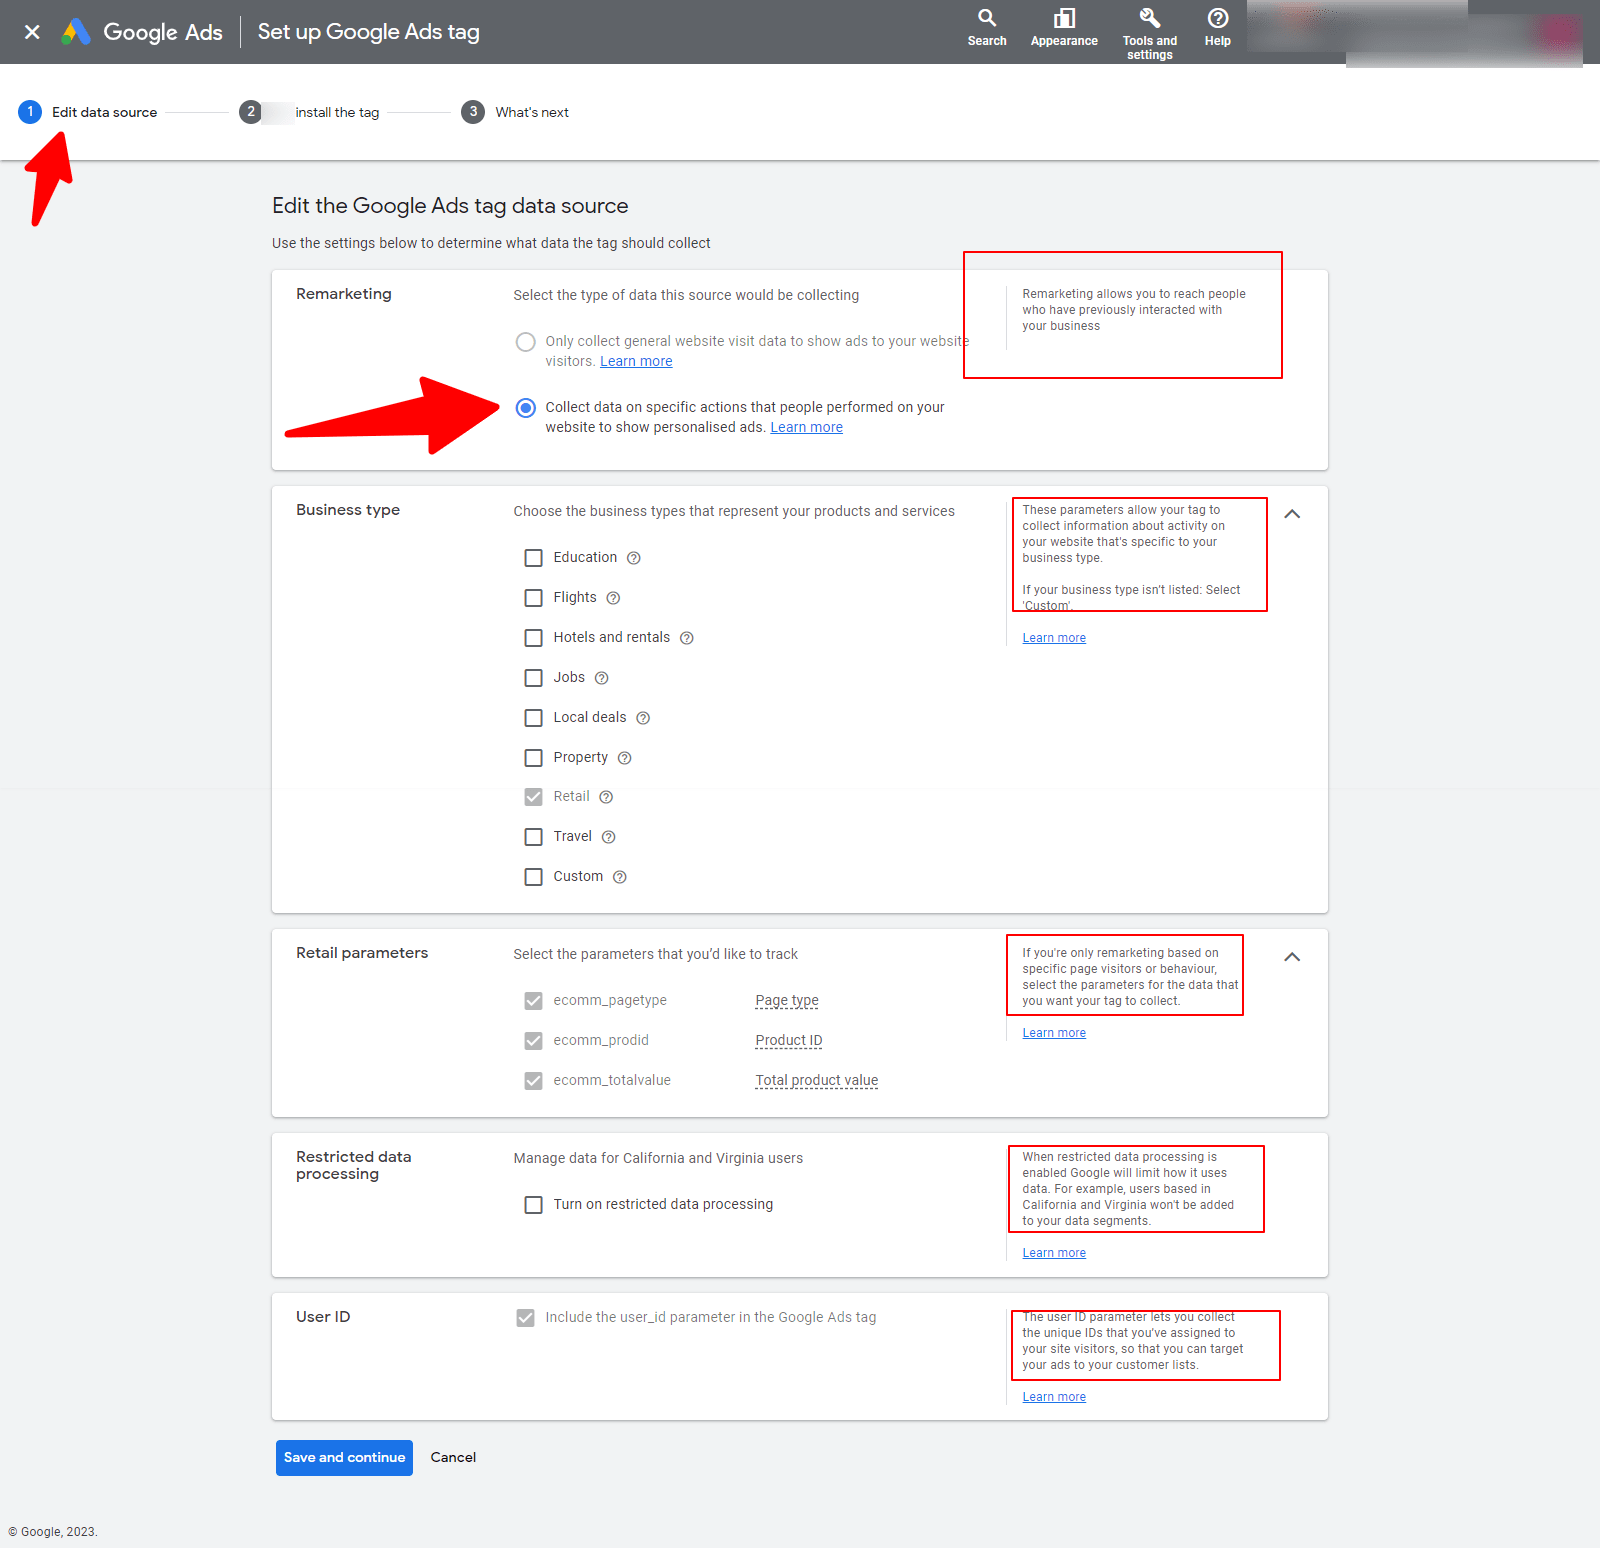Open the Retail help tooltip

point(606,796)
